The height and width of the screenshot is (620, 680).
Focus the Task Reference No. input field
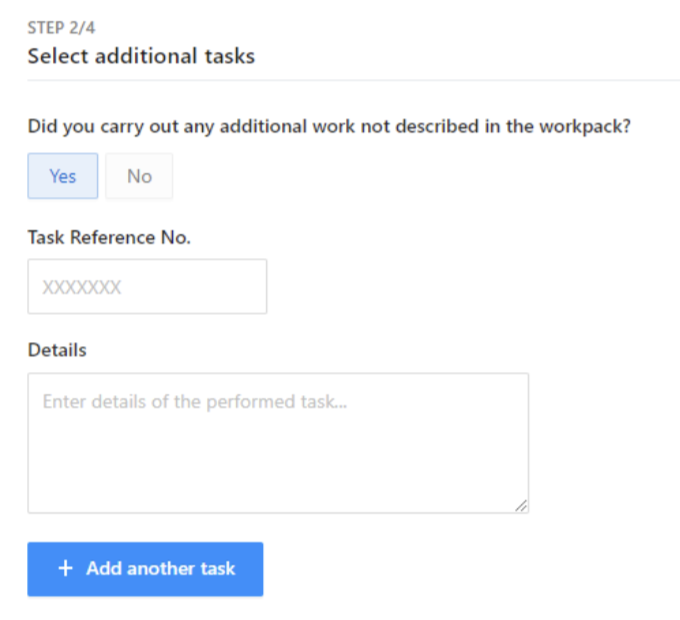coord(147,287)
